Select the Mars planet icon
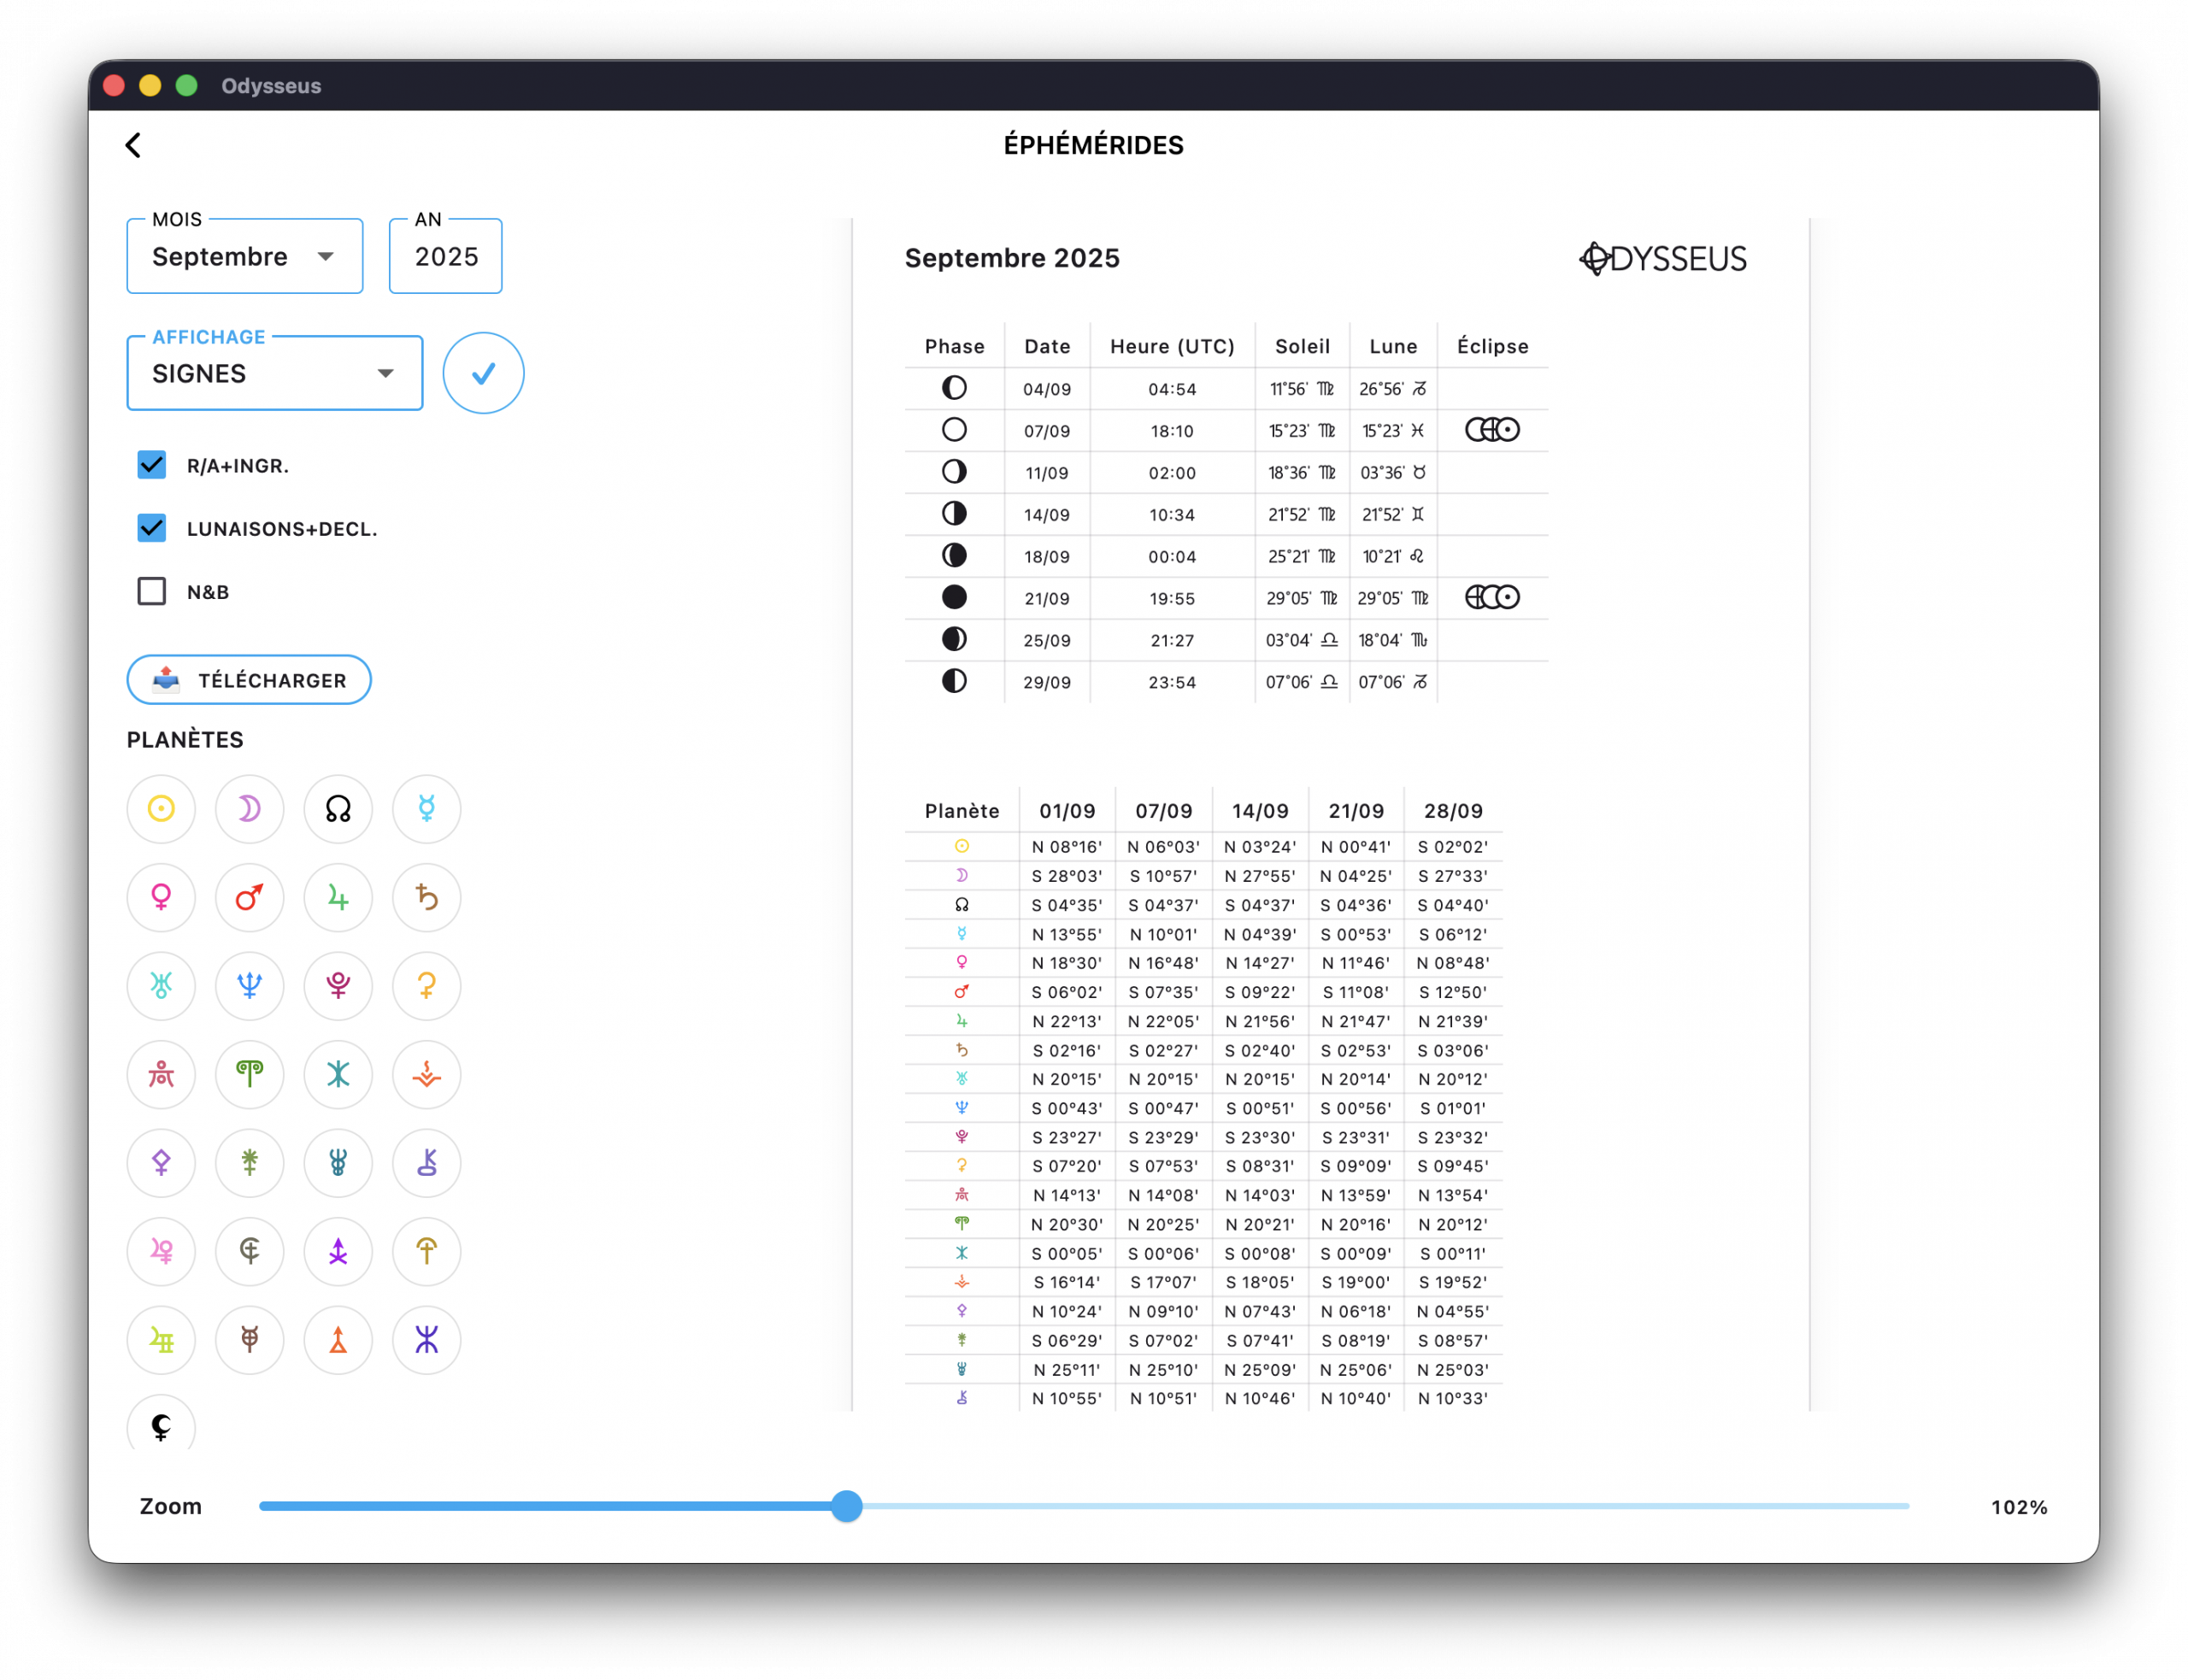The width and height of the screenshot is (2188, 1680). [x=249, y=897]
